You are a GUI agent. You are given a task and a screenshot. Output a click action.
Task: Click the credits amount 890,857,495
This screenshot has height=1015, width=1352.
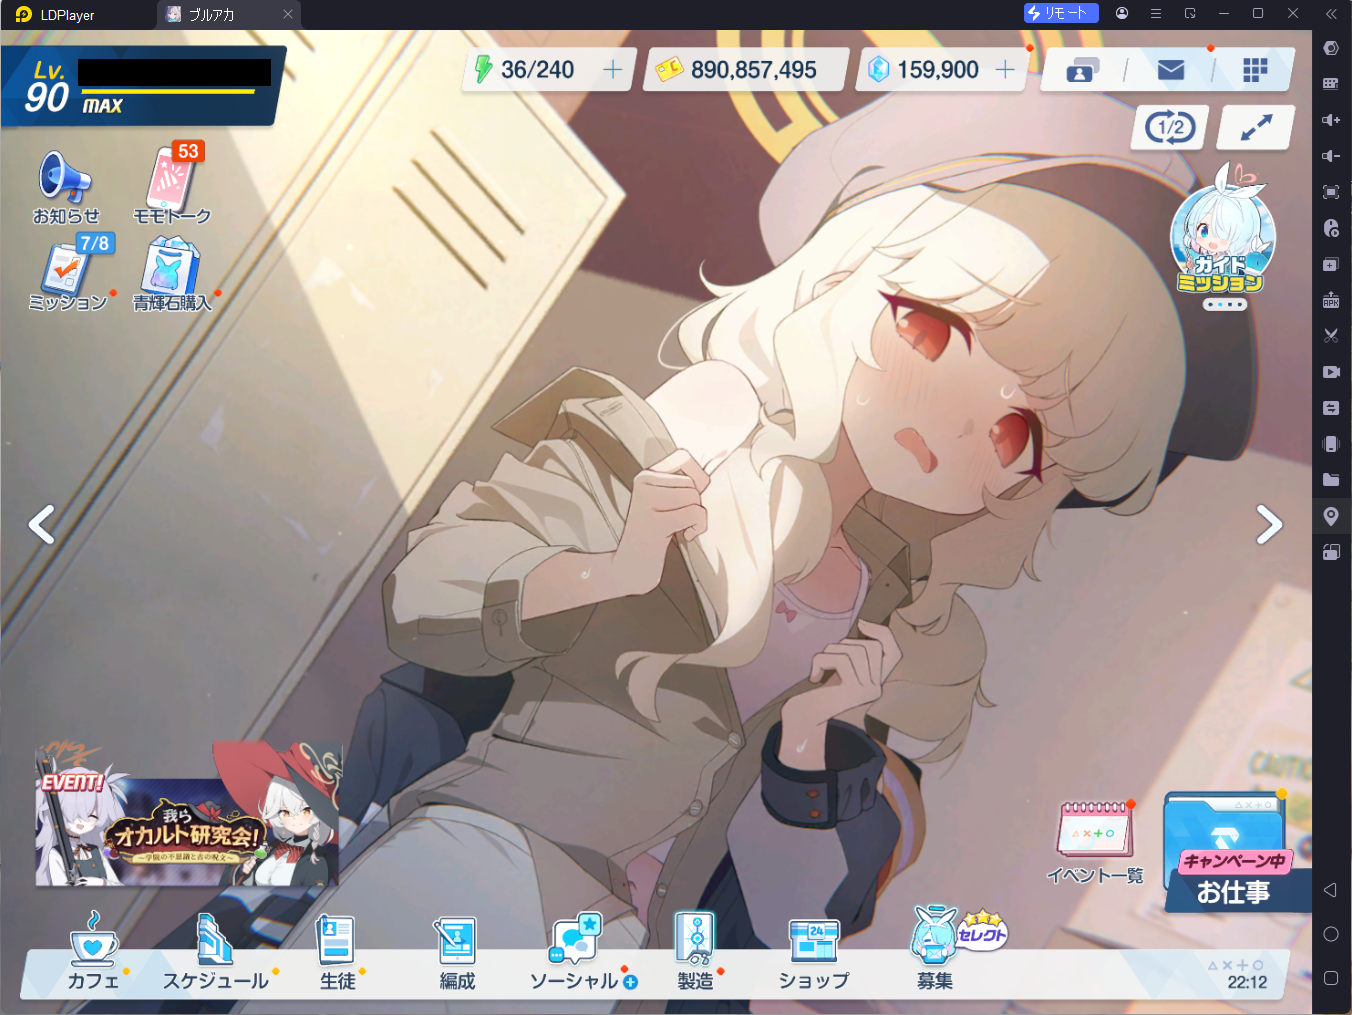(754, 70)
